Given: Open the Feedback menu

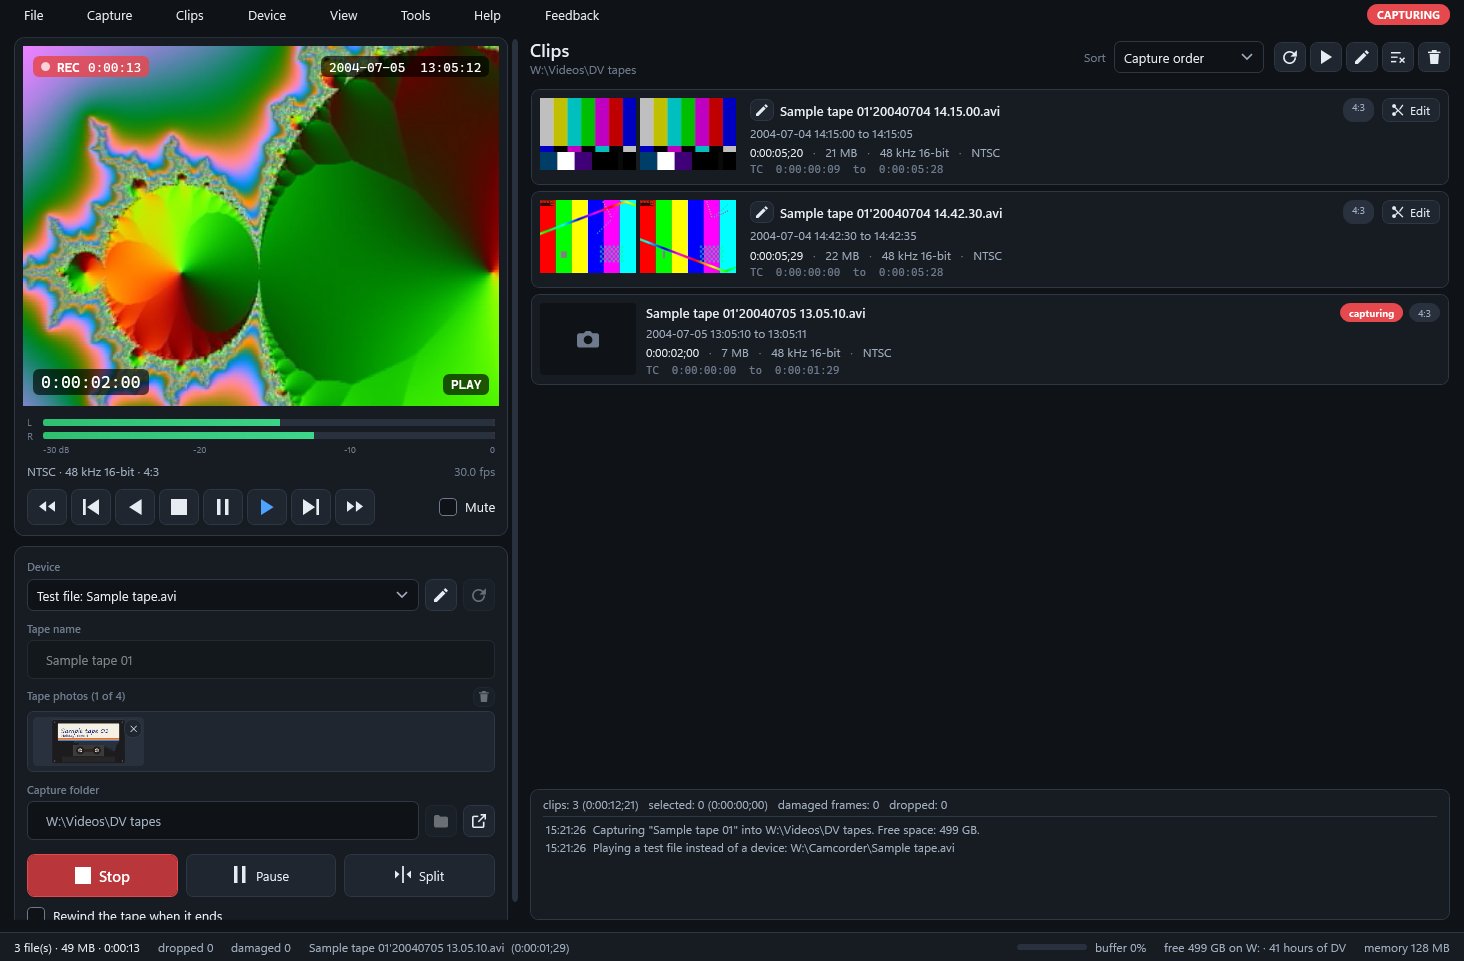Looking at the screenshot, I should (572, 15).
